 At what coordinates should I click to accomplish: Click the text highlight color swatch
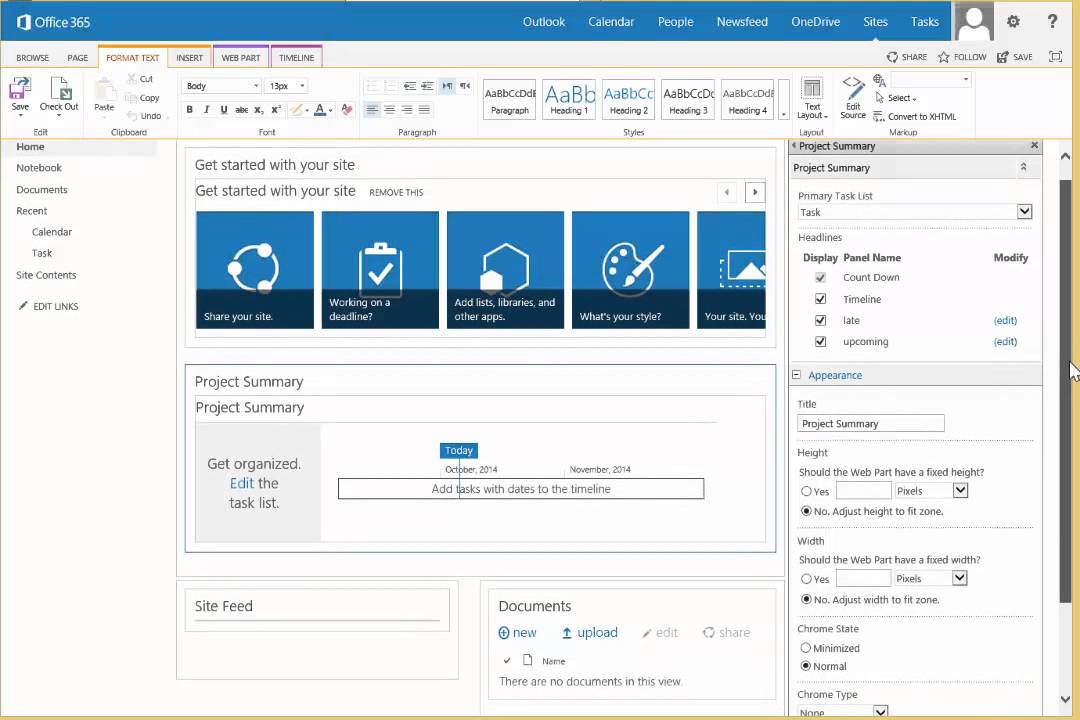tap(297, 110)
